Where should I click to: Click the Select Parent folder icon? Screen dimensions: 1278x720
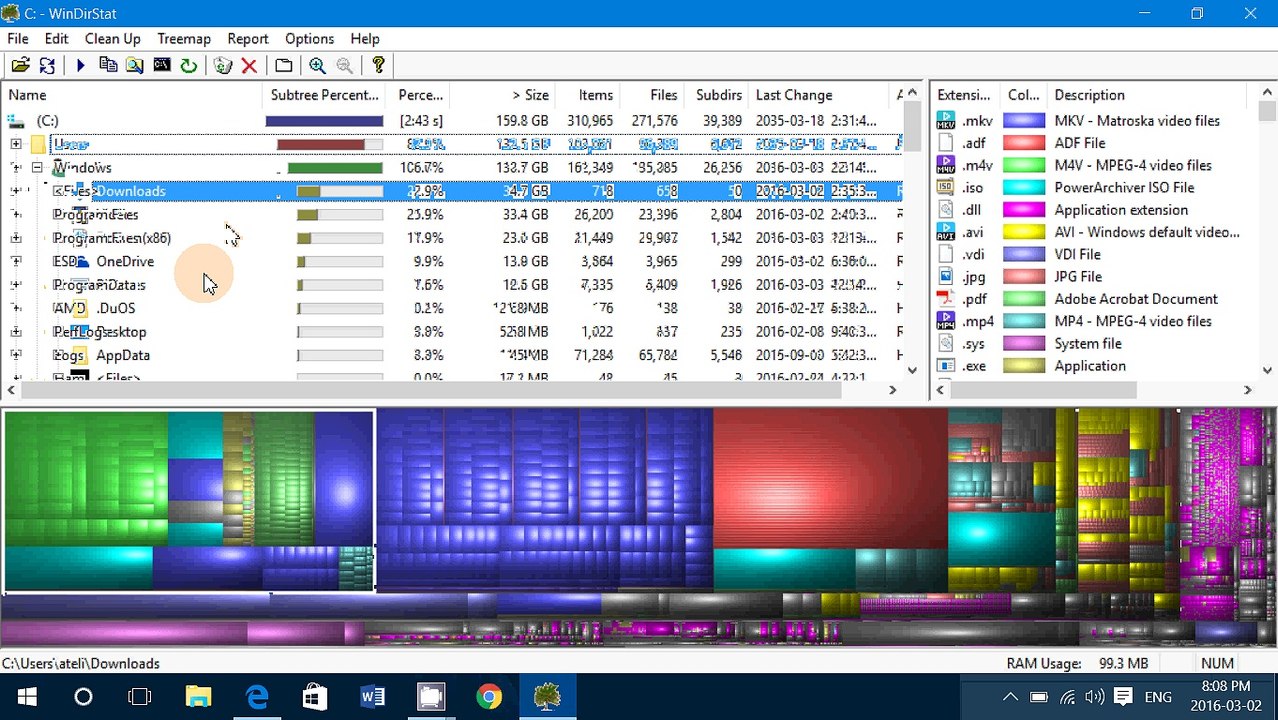(284, 65)
